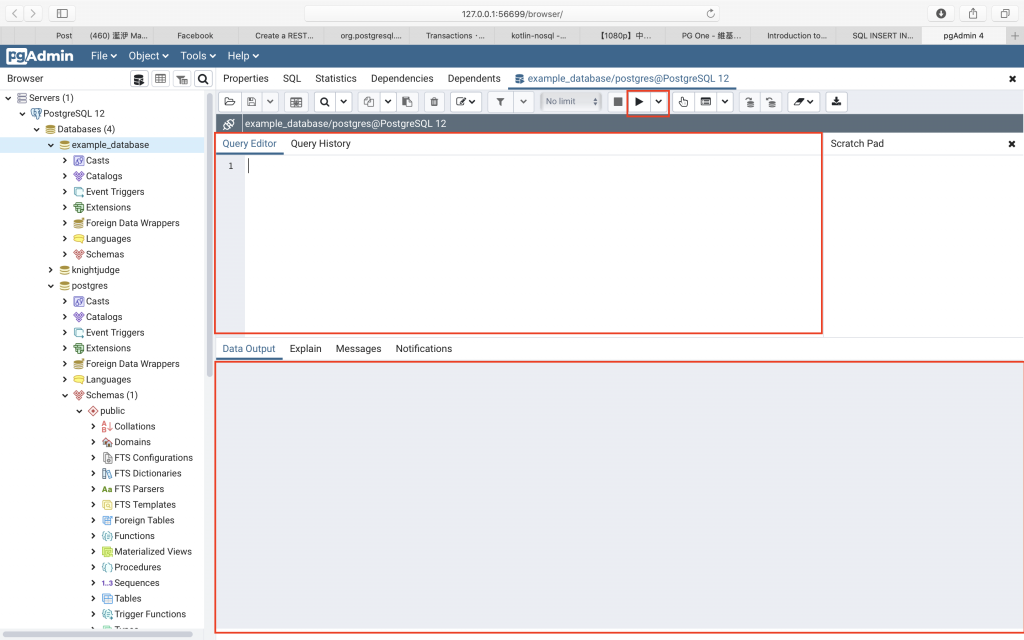Open the Copy options dropdown arrow
Image resolution: width=1024 pixels, height=640 pixels.
[x=388, y=102]
